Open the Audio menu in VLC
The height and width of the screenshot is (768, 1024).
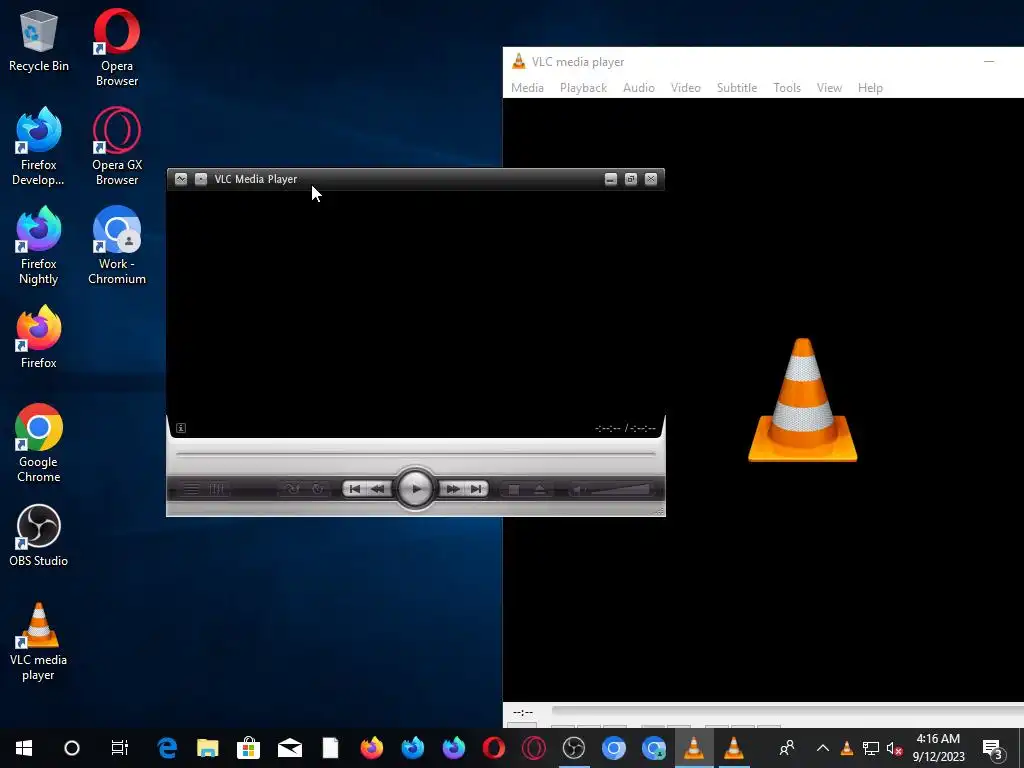(639, 88)
